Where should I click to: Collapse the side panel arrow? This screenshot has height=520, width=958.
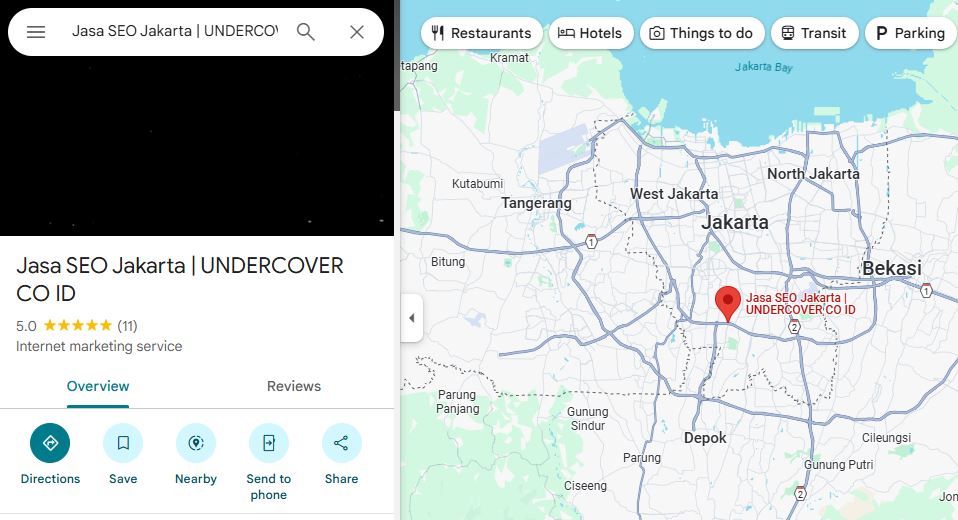point(412,318)
